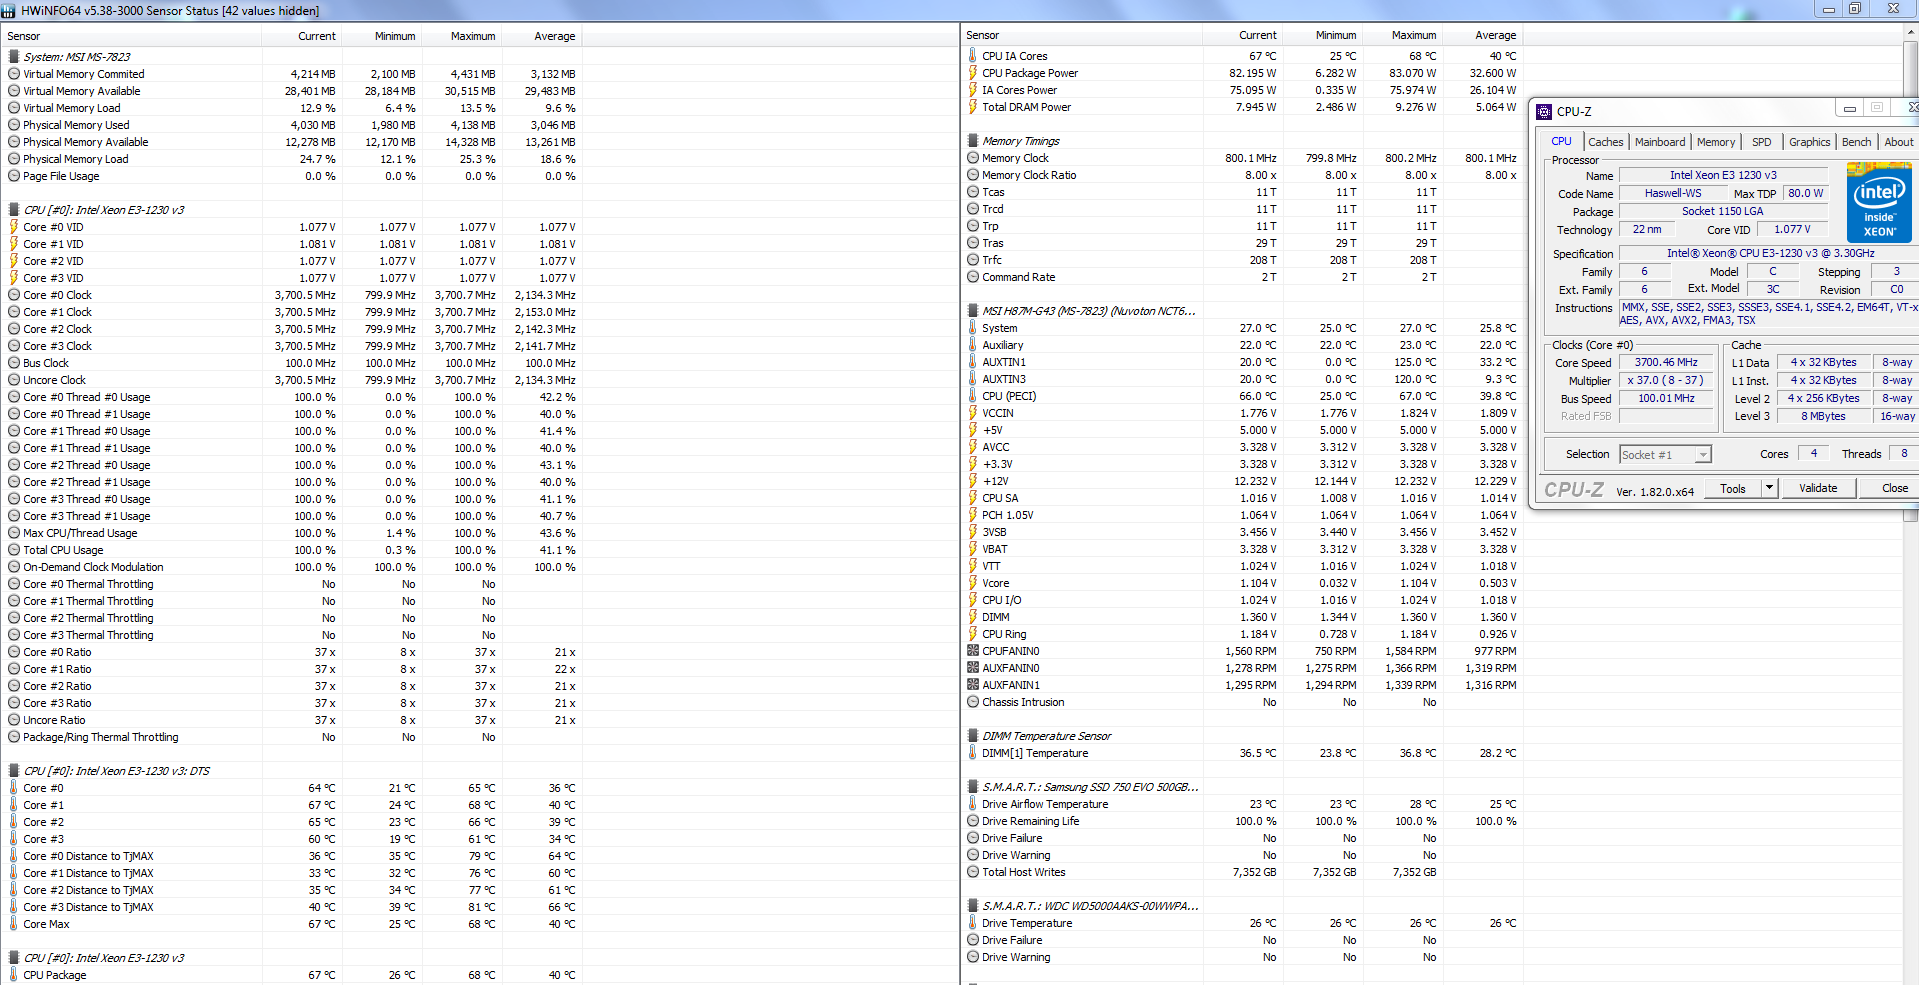Screen dimensions: 1919x985
Task: Select the Total DRAM Power row label
Action: [x=1026, y=107]
